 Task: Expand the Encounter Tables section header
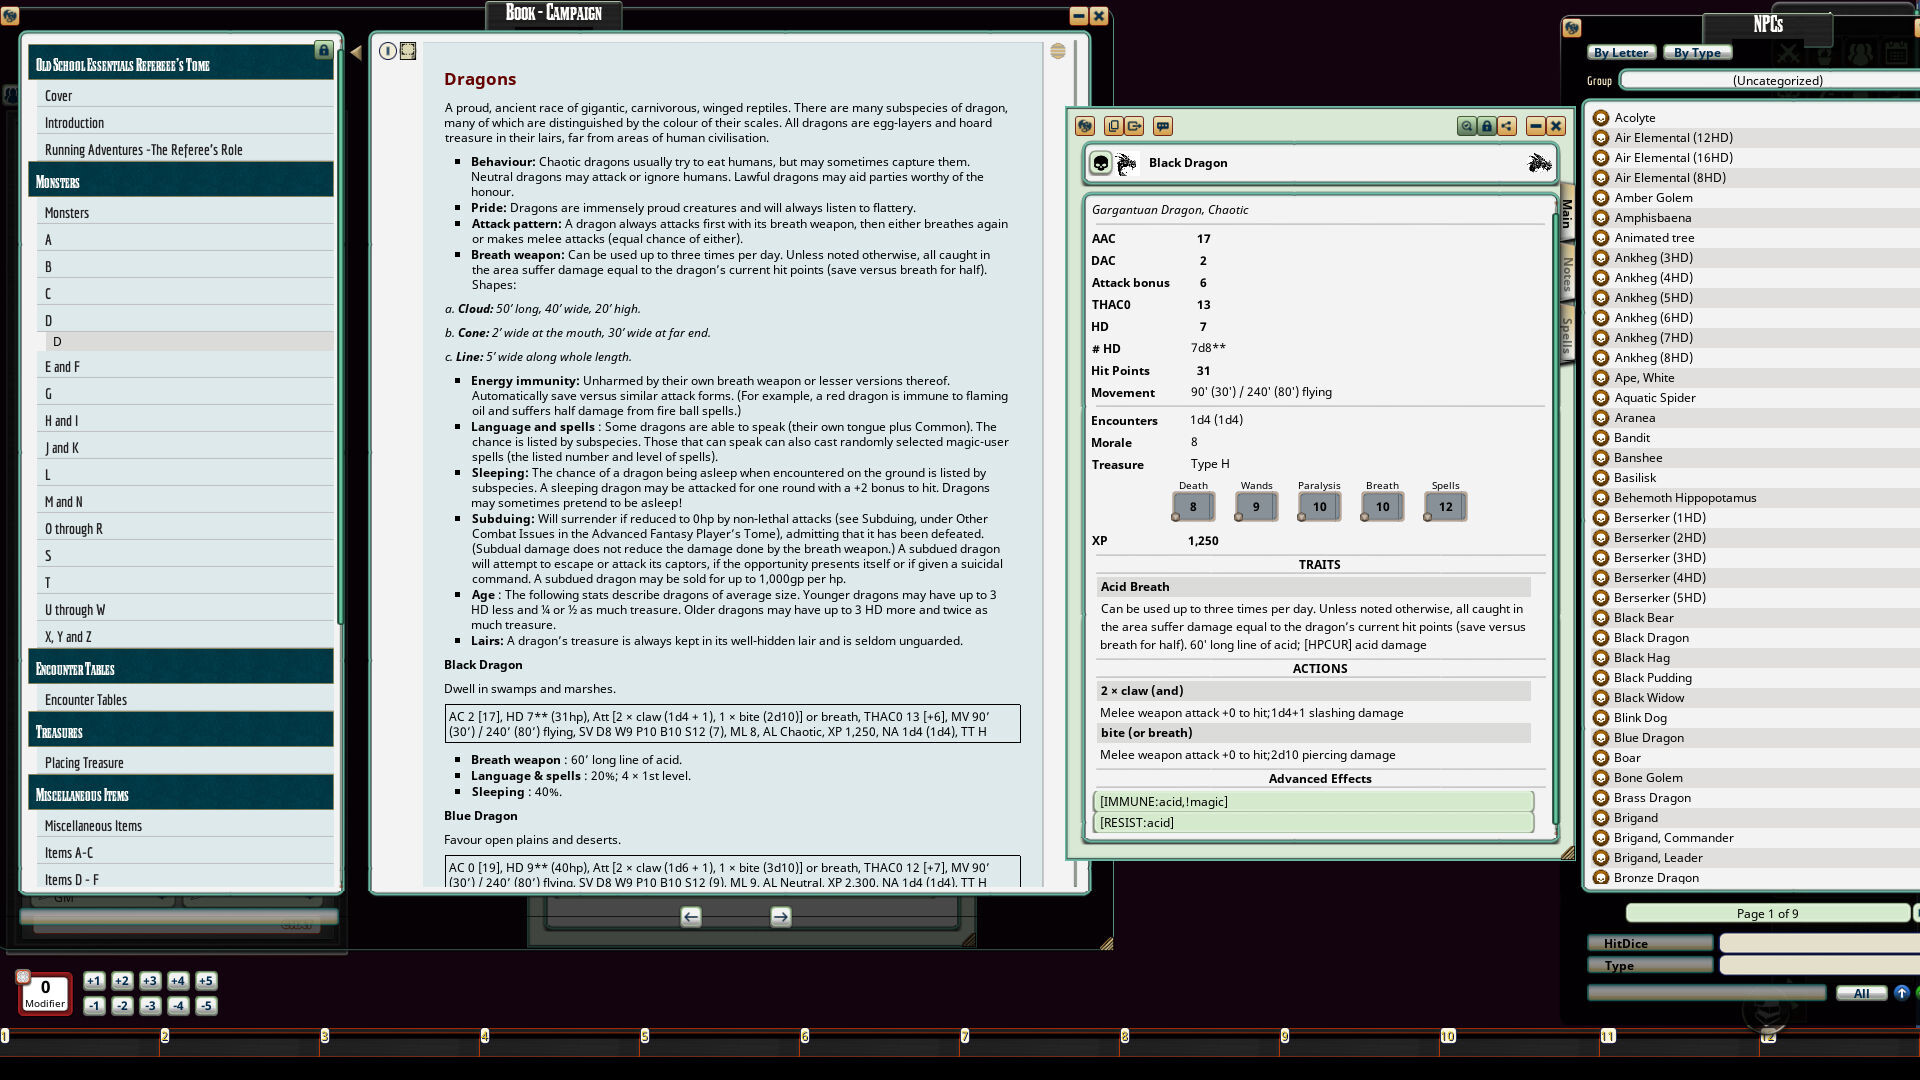pos(181,669)
